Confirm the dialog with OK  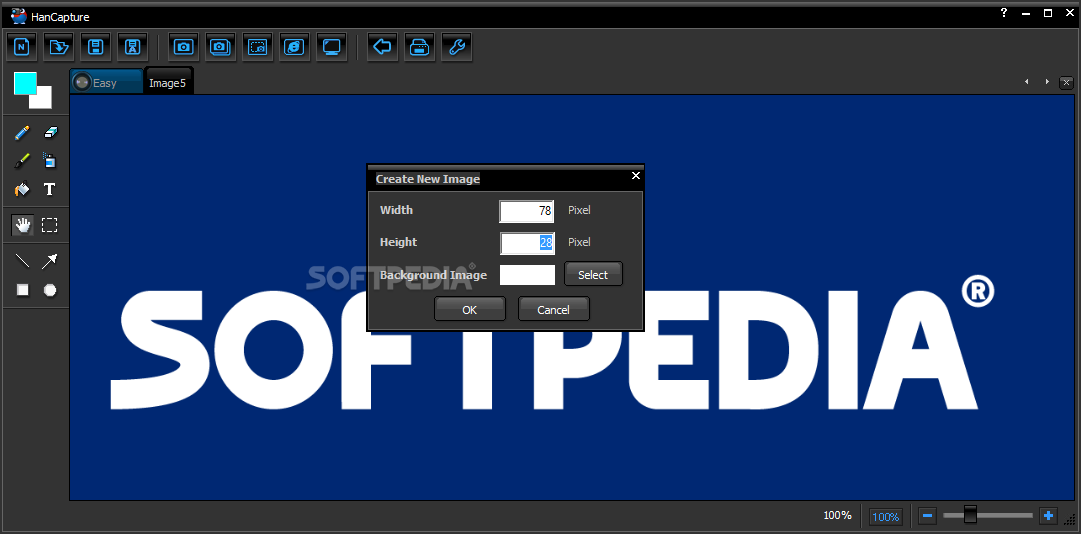(469, 309)
